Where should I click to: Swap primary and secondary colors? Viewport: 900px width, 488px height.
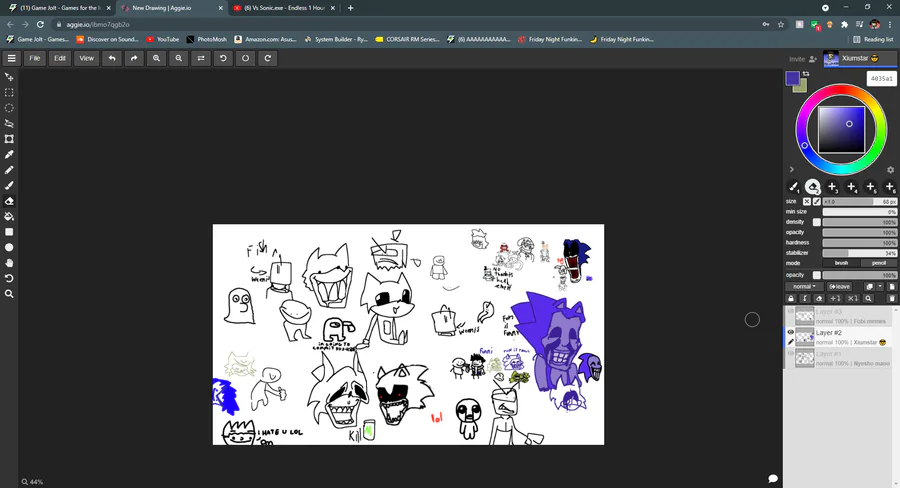806,74
